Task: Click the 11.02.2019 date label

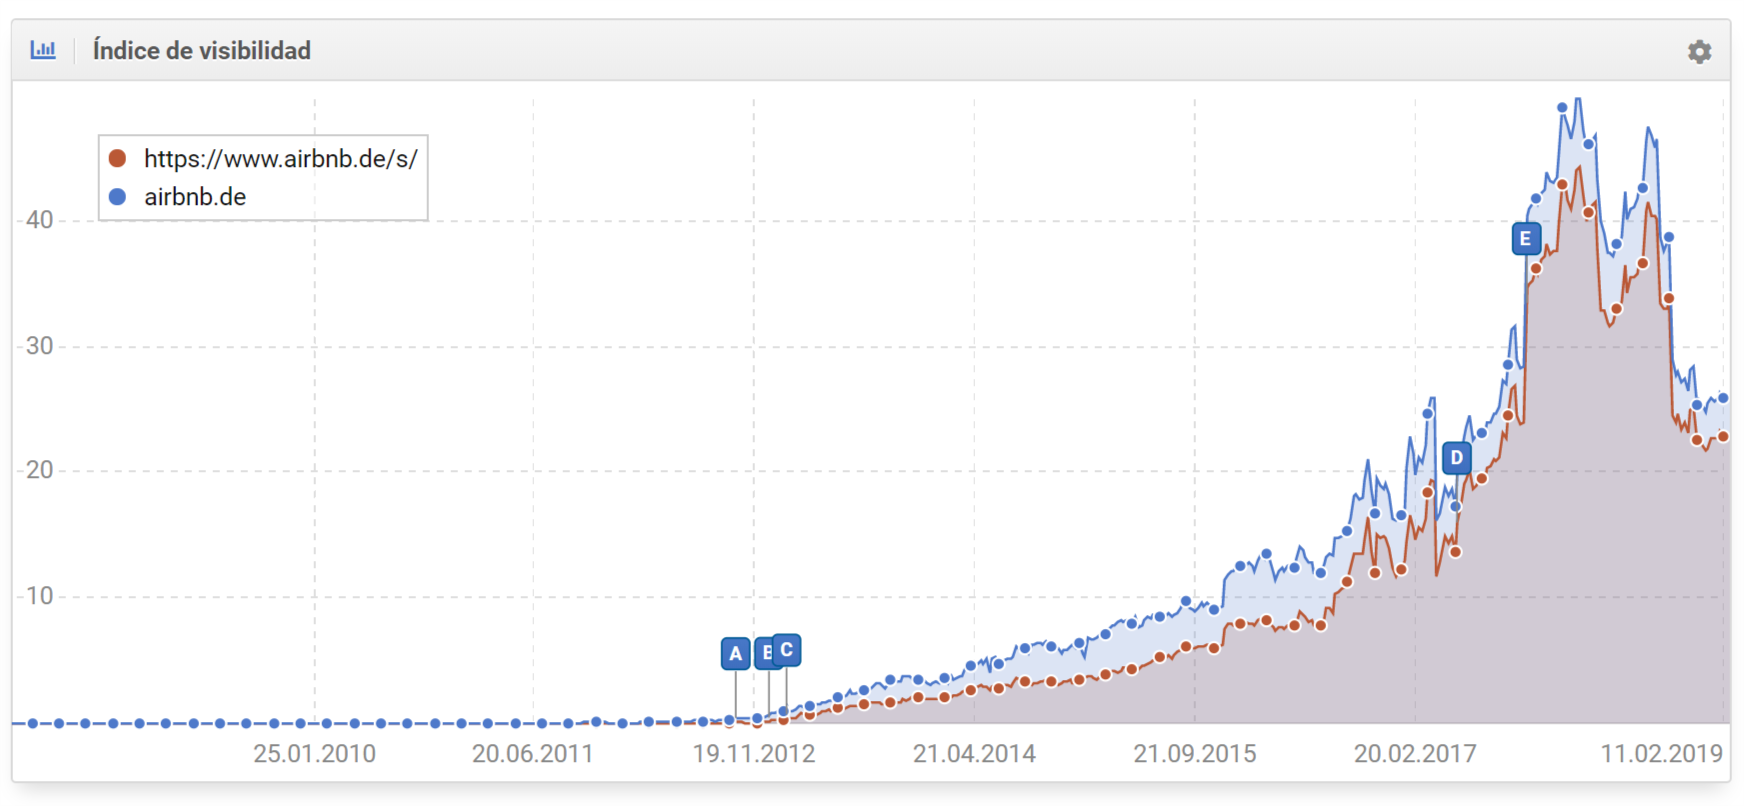Action: pyautogui.click(x=1662, y=754)
